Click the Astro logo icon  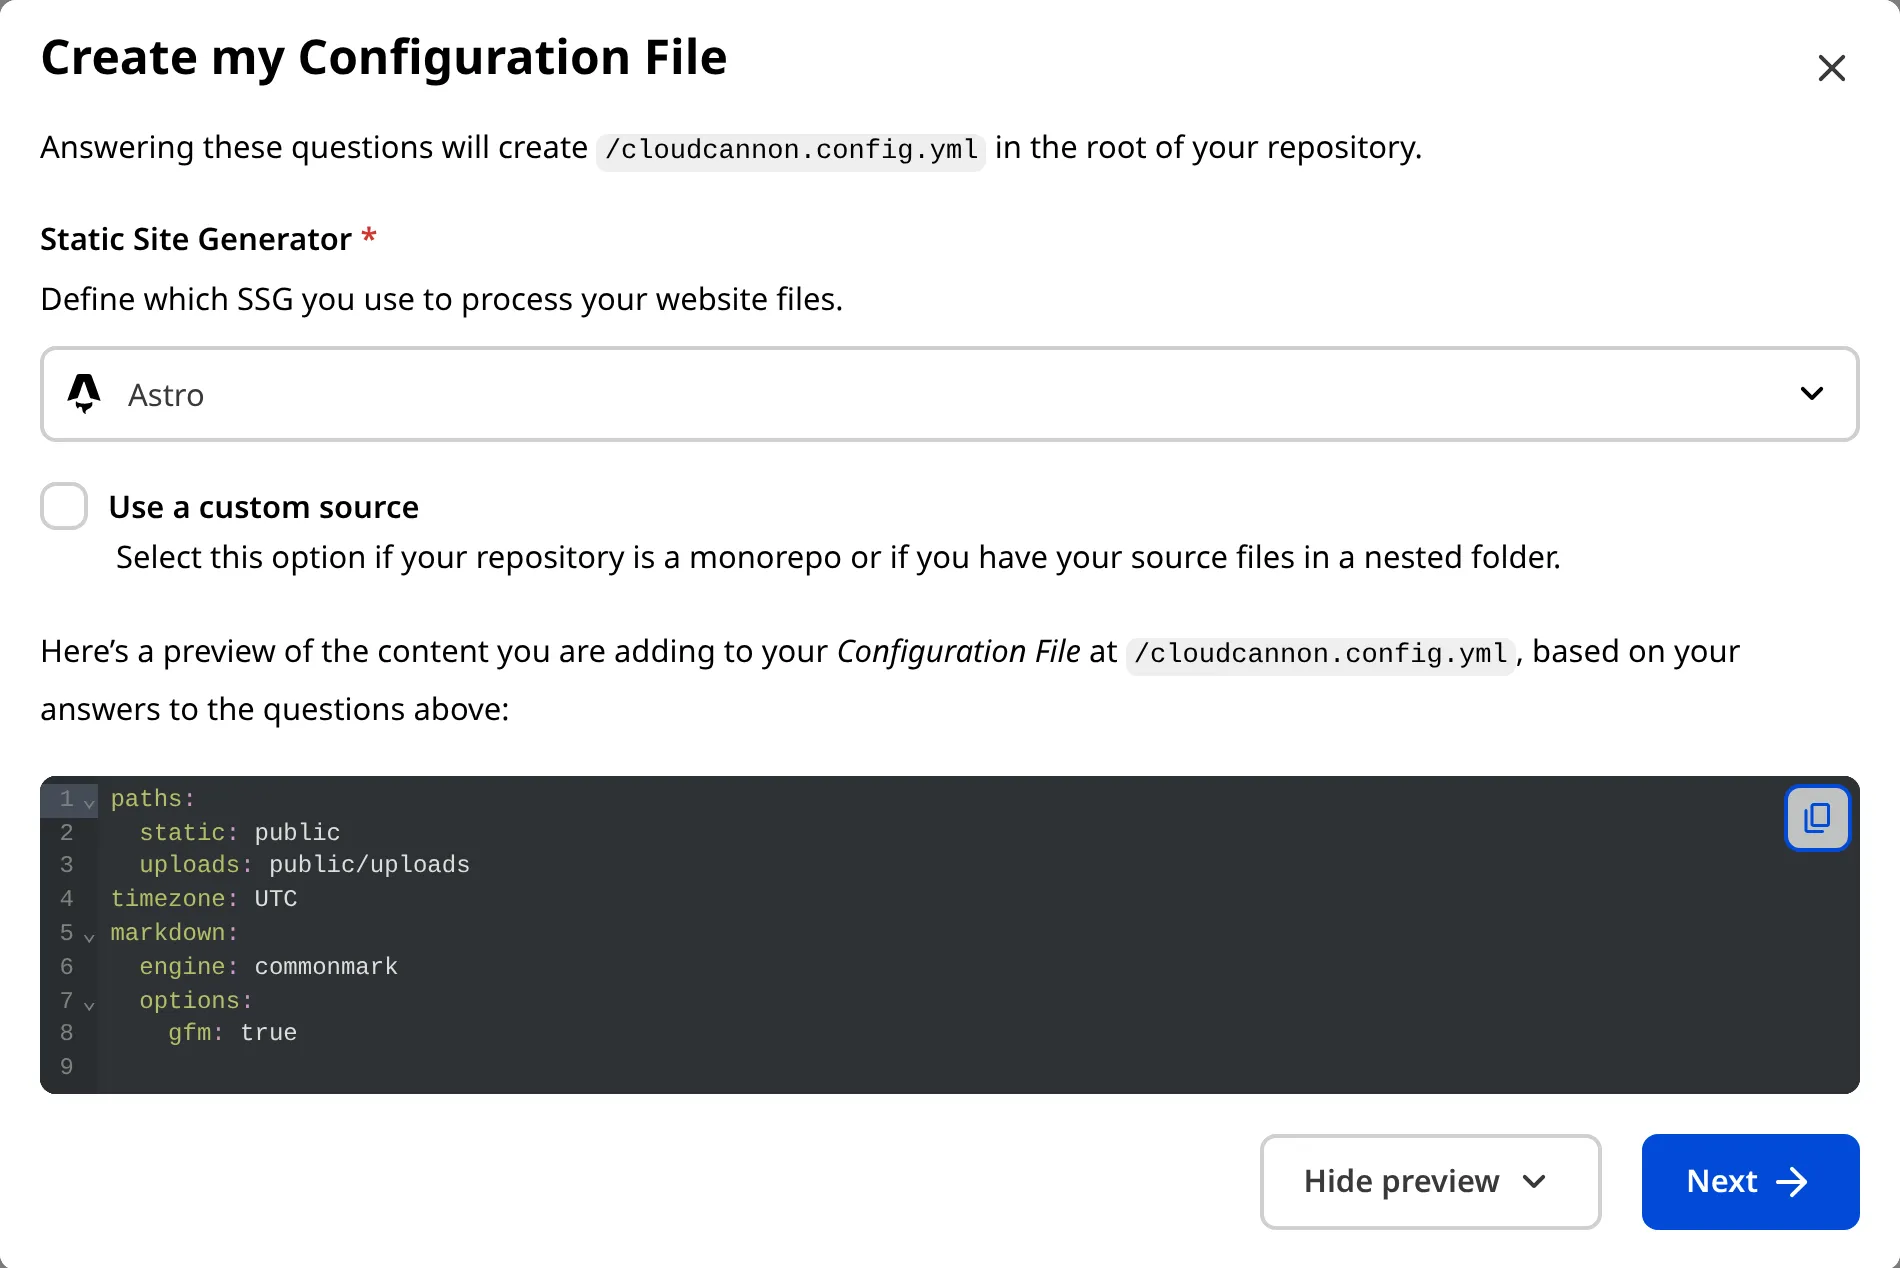click(84, 394)
